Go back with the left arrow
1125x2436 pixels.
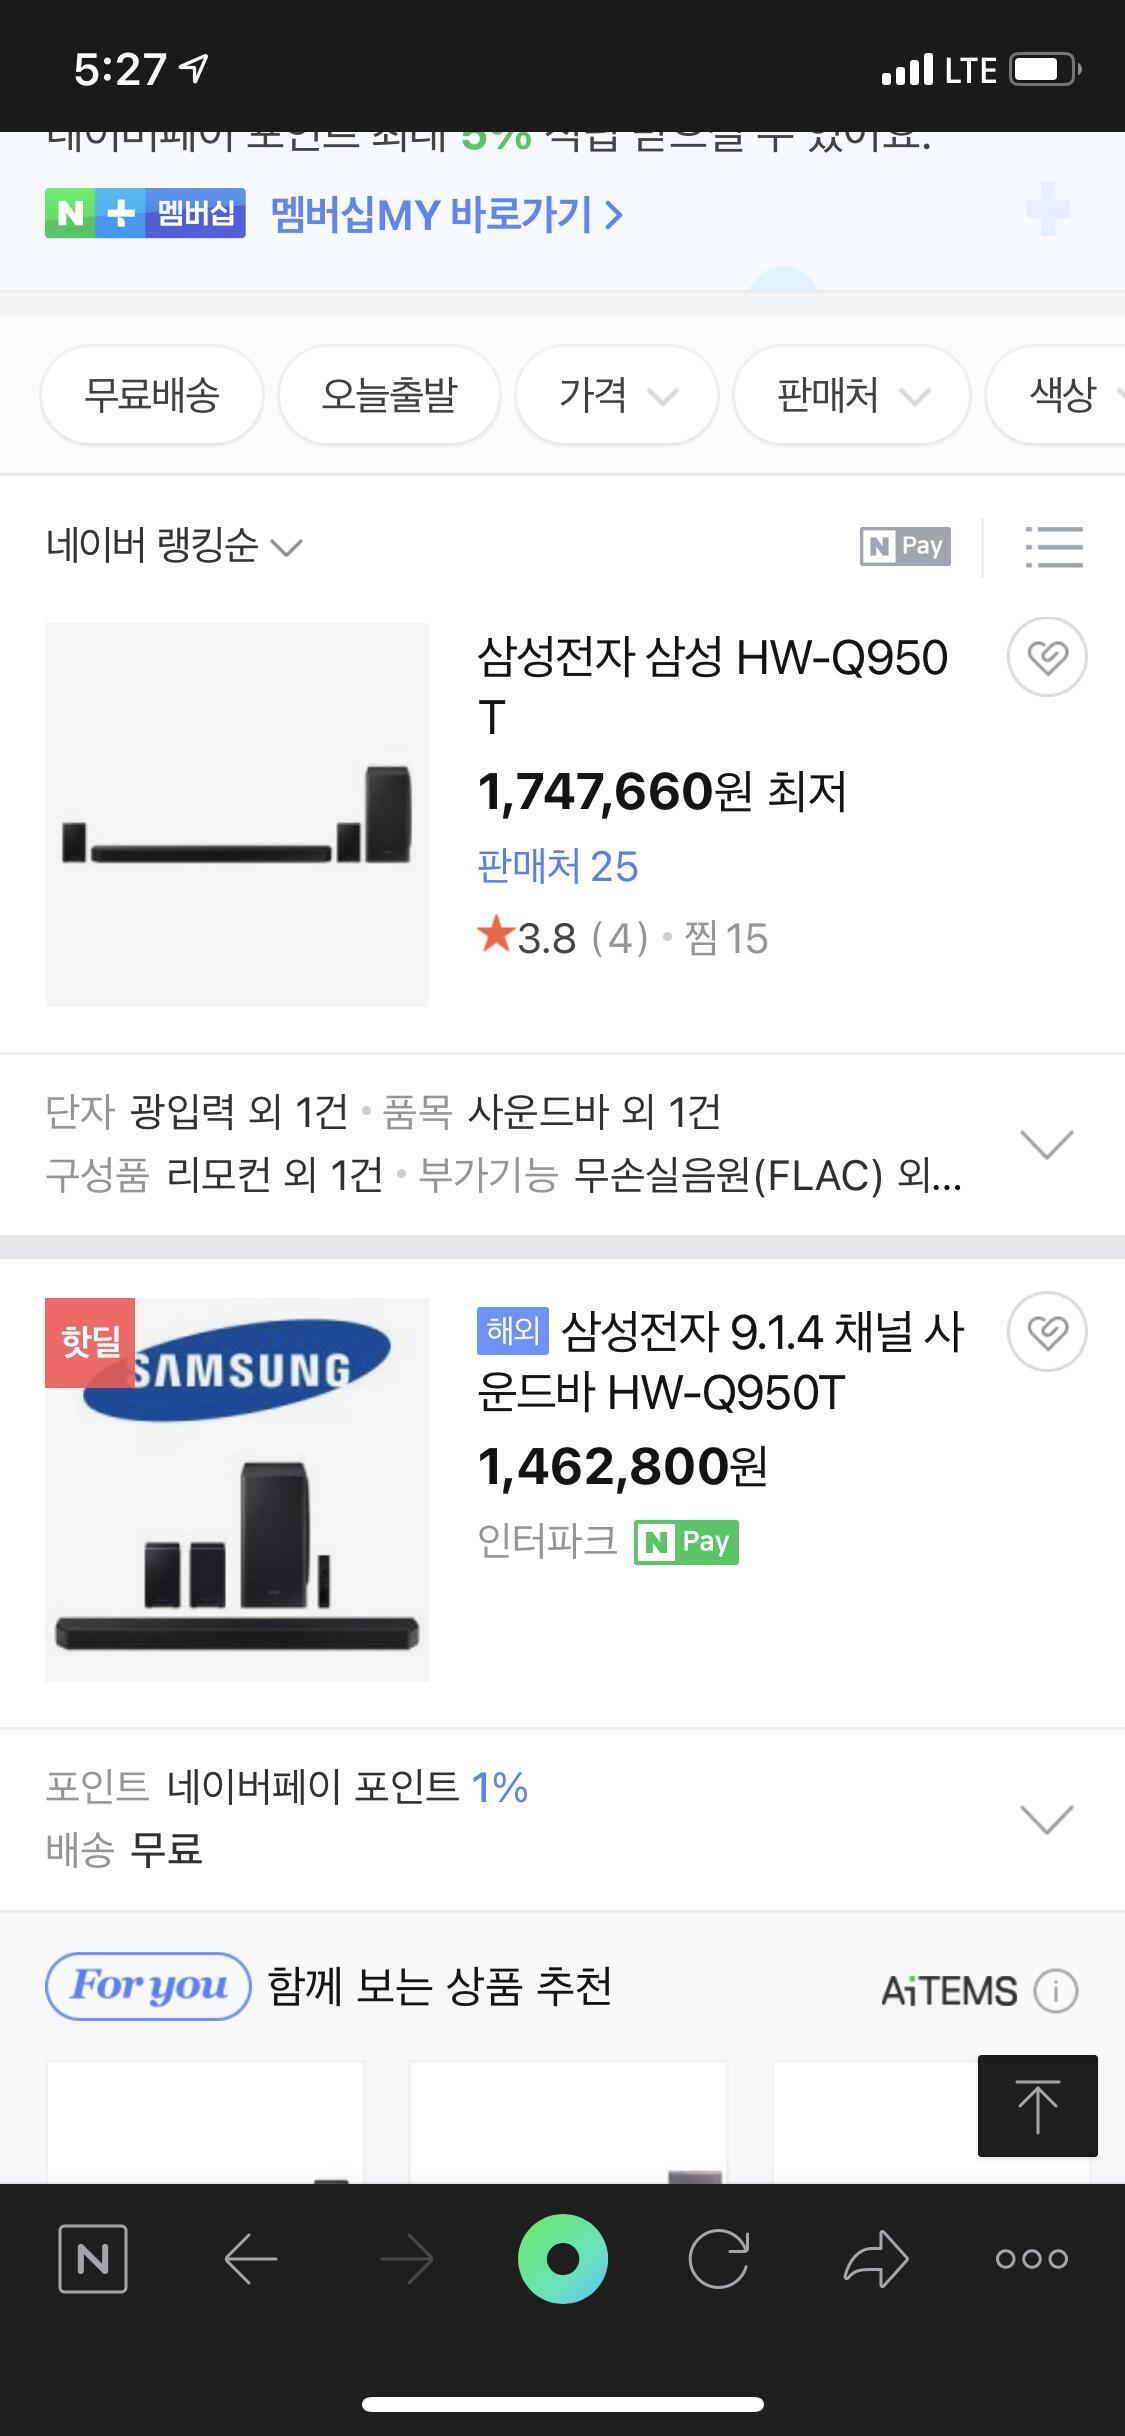click(x=250, y=2258)
